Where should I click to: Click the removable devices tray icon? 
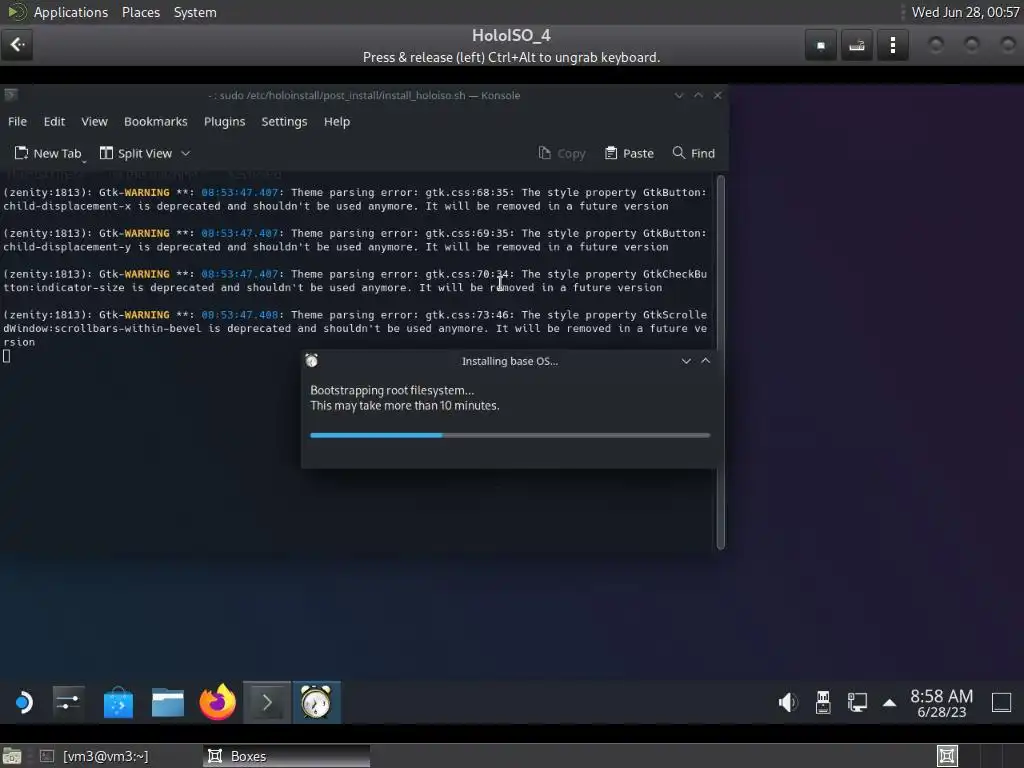point(823,703)
